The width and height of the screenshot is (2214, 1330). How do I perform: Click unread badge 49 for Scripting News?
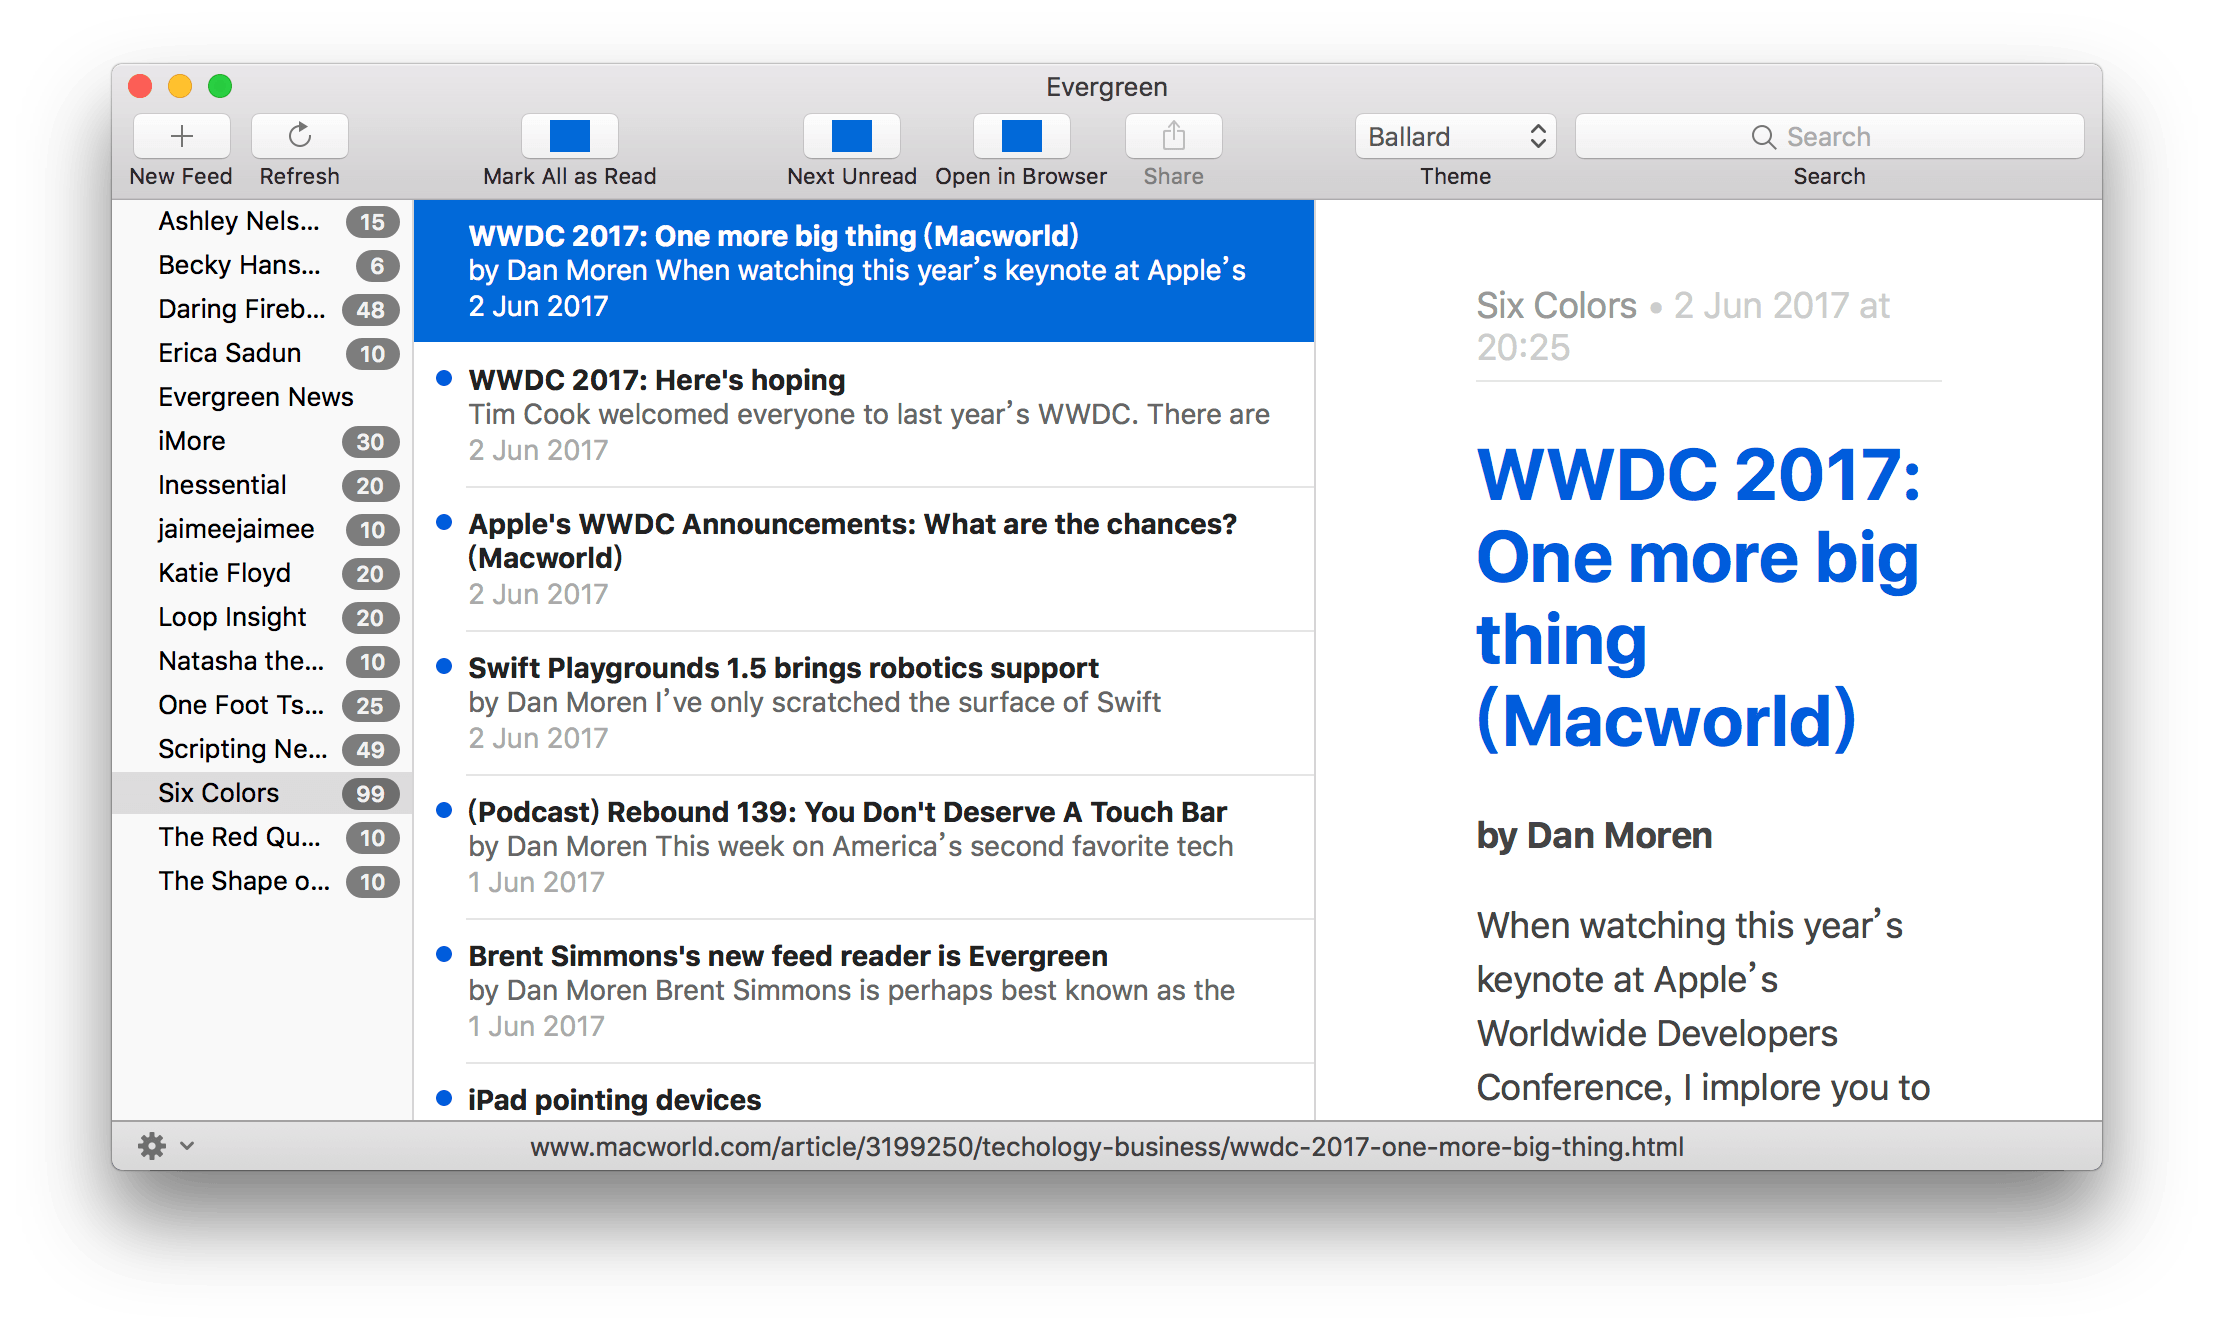[371, 749]
